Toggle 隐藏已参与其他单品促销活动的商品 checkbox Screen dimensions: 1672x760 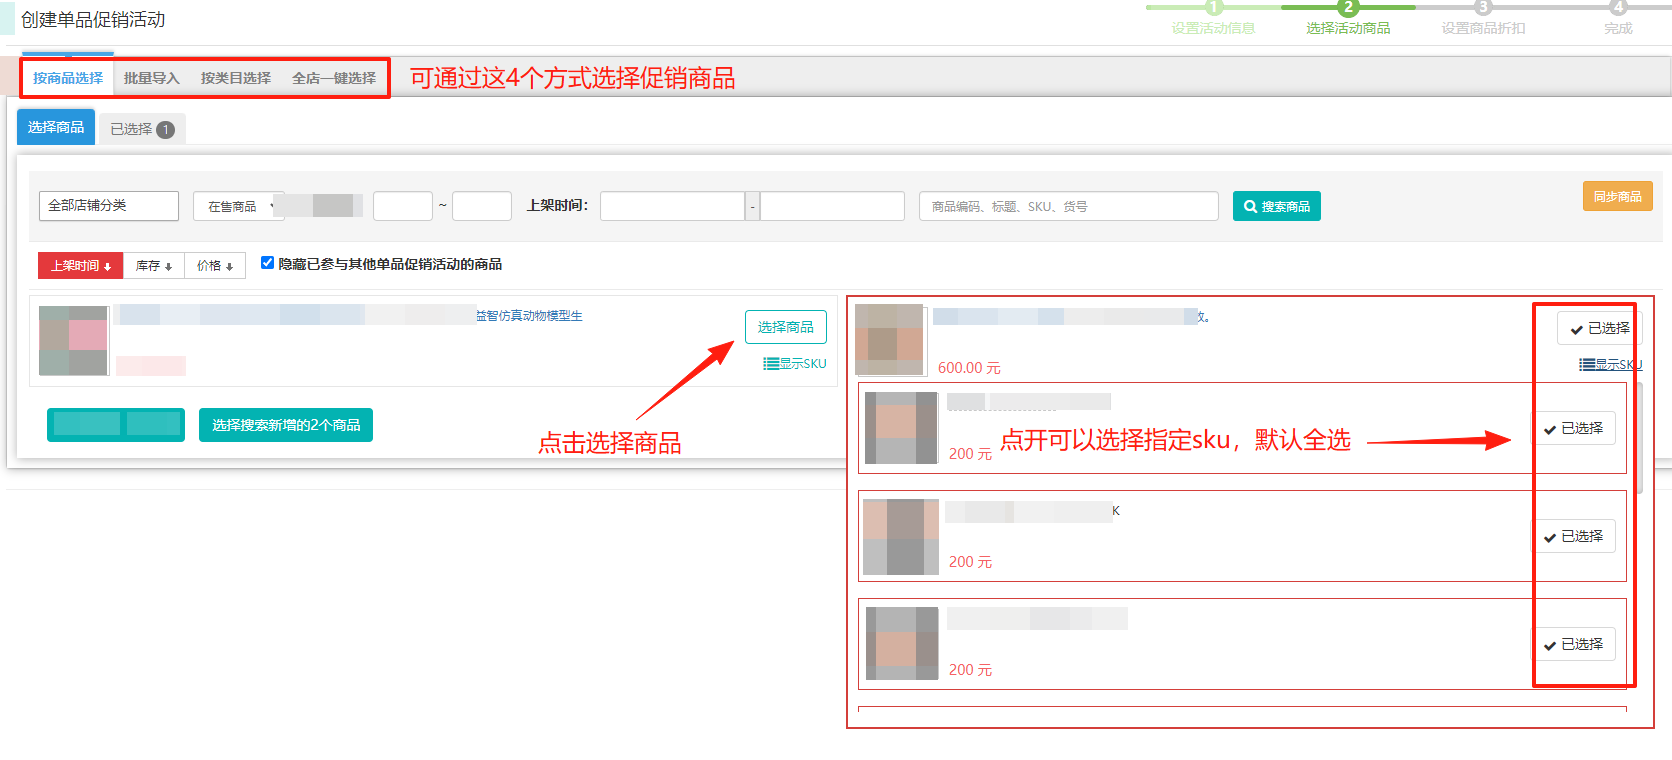click(x=267, y=263)
